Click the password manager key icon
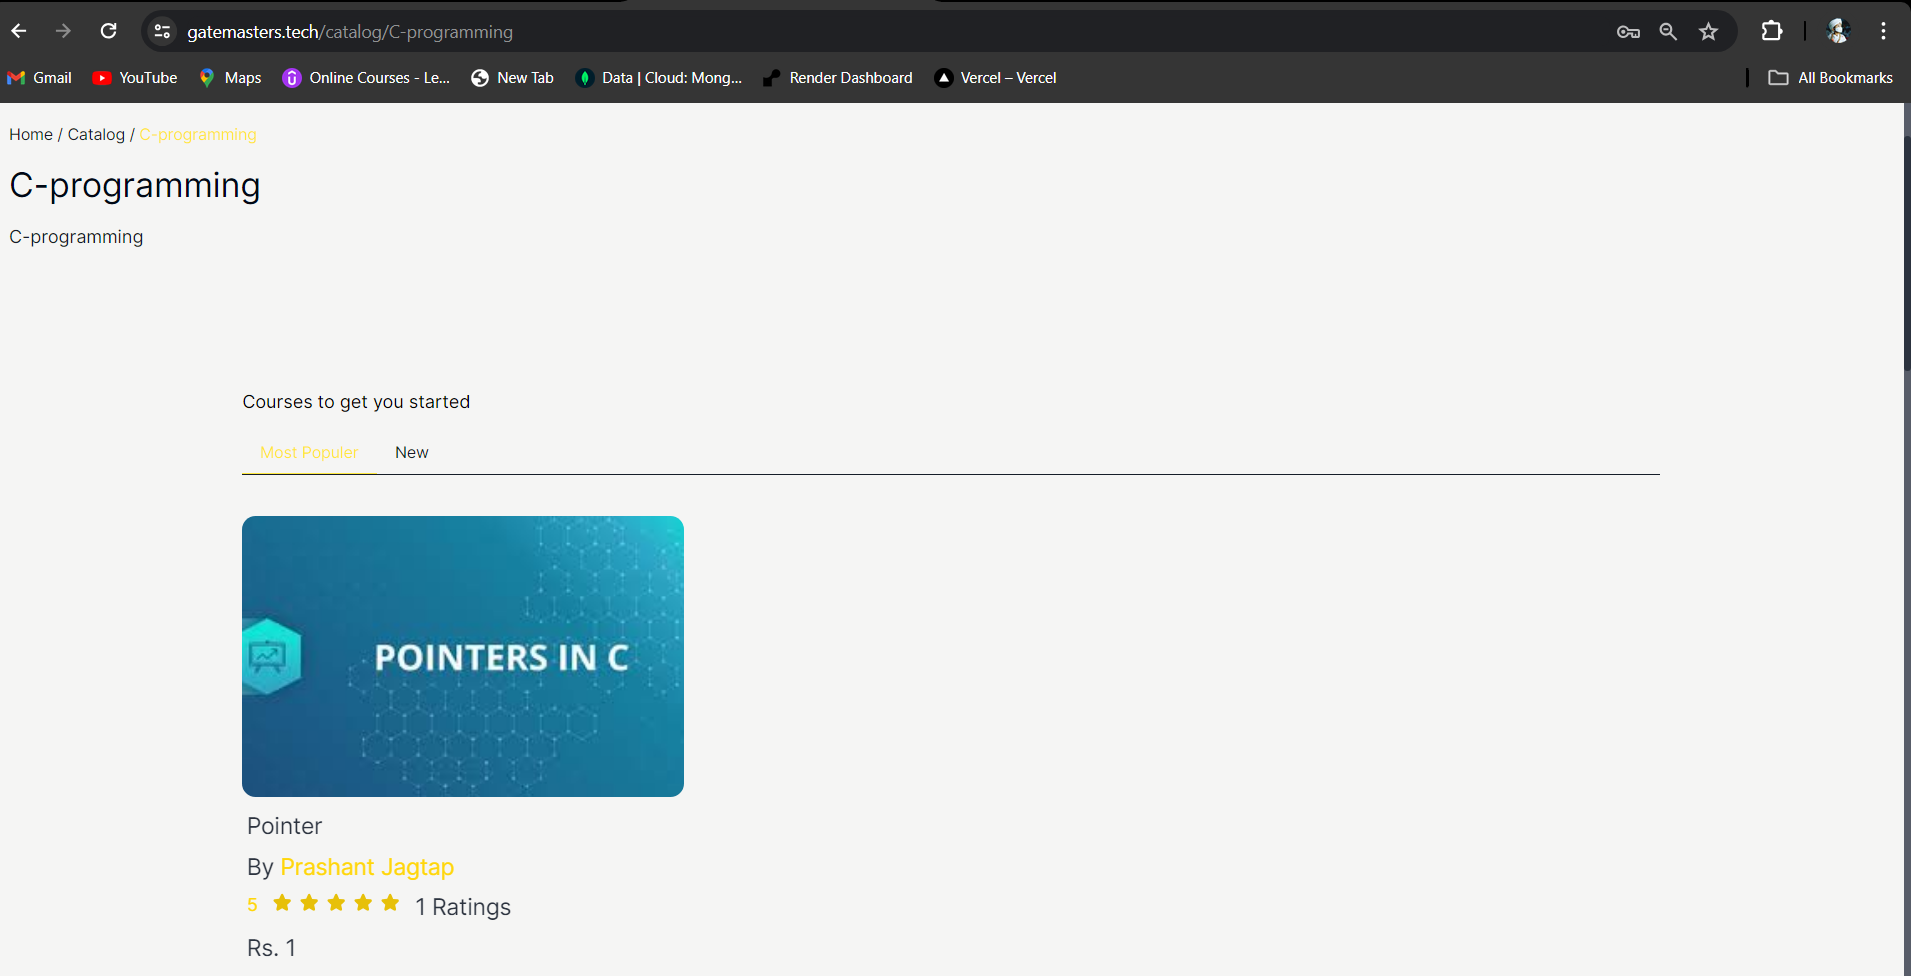Image resolution: width=1911 pixels, height=976 pixels. (x=1627, y=31)
